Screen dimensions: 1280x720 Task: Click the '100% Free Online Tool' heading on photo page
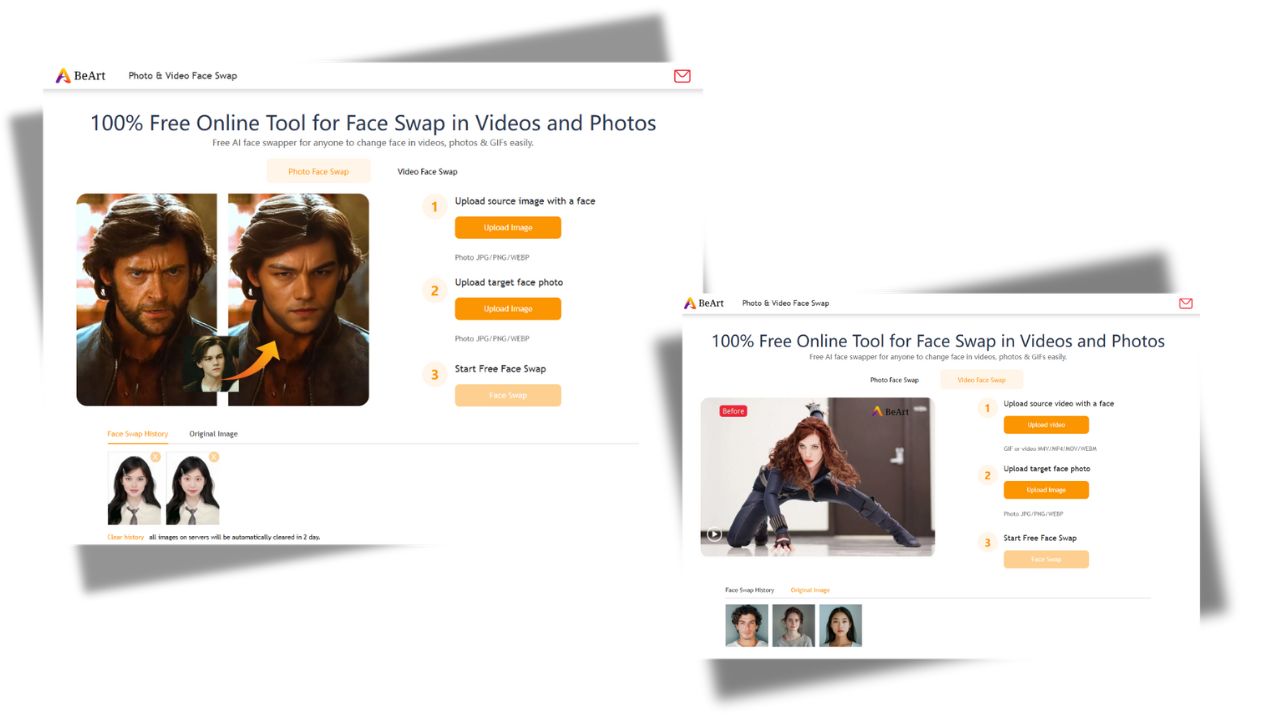point(373,123)
